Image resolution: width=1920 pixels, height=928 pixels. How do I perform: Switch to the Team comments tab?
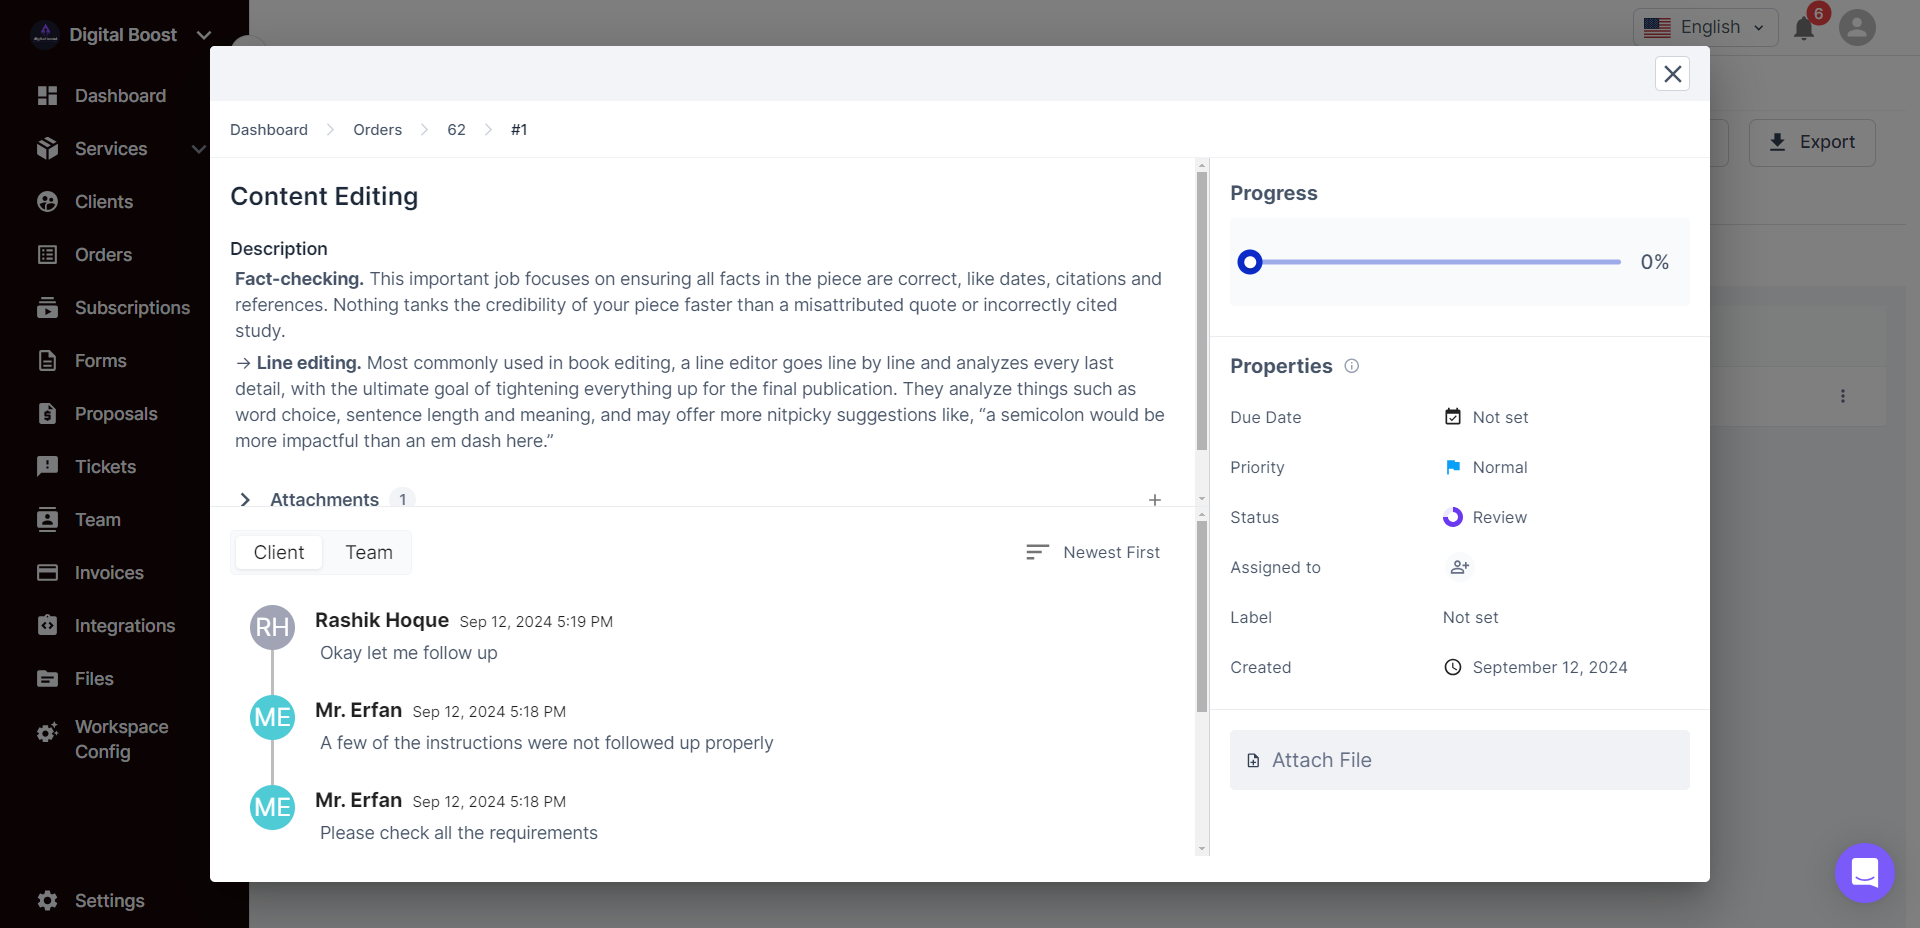pos(368,551)
